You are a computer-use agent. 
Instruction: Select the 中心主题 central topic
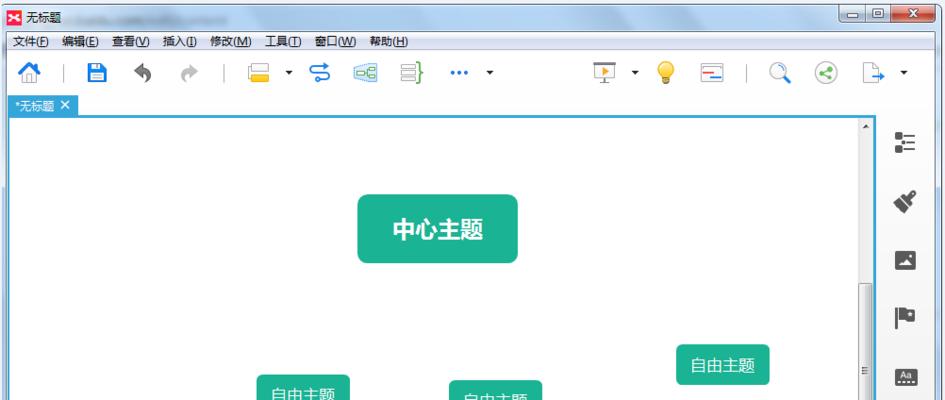click(x=438, y=229)
